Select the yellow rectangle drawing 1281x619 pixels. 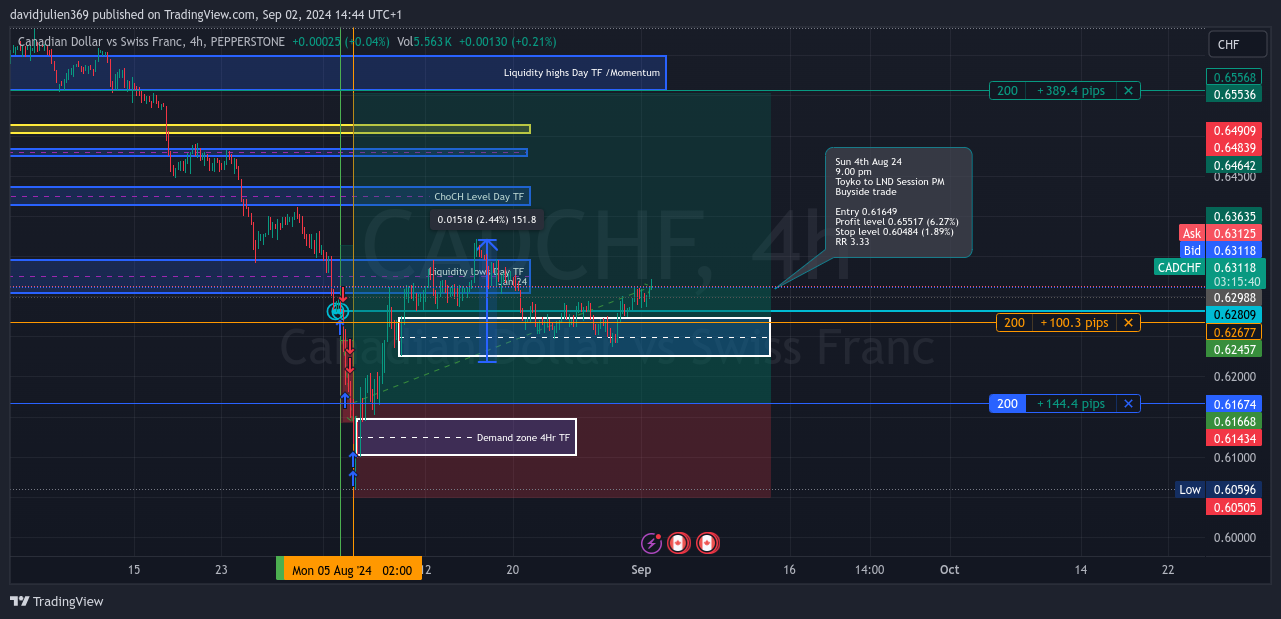(270, 129)
